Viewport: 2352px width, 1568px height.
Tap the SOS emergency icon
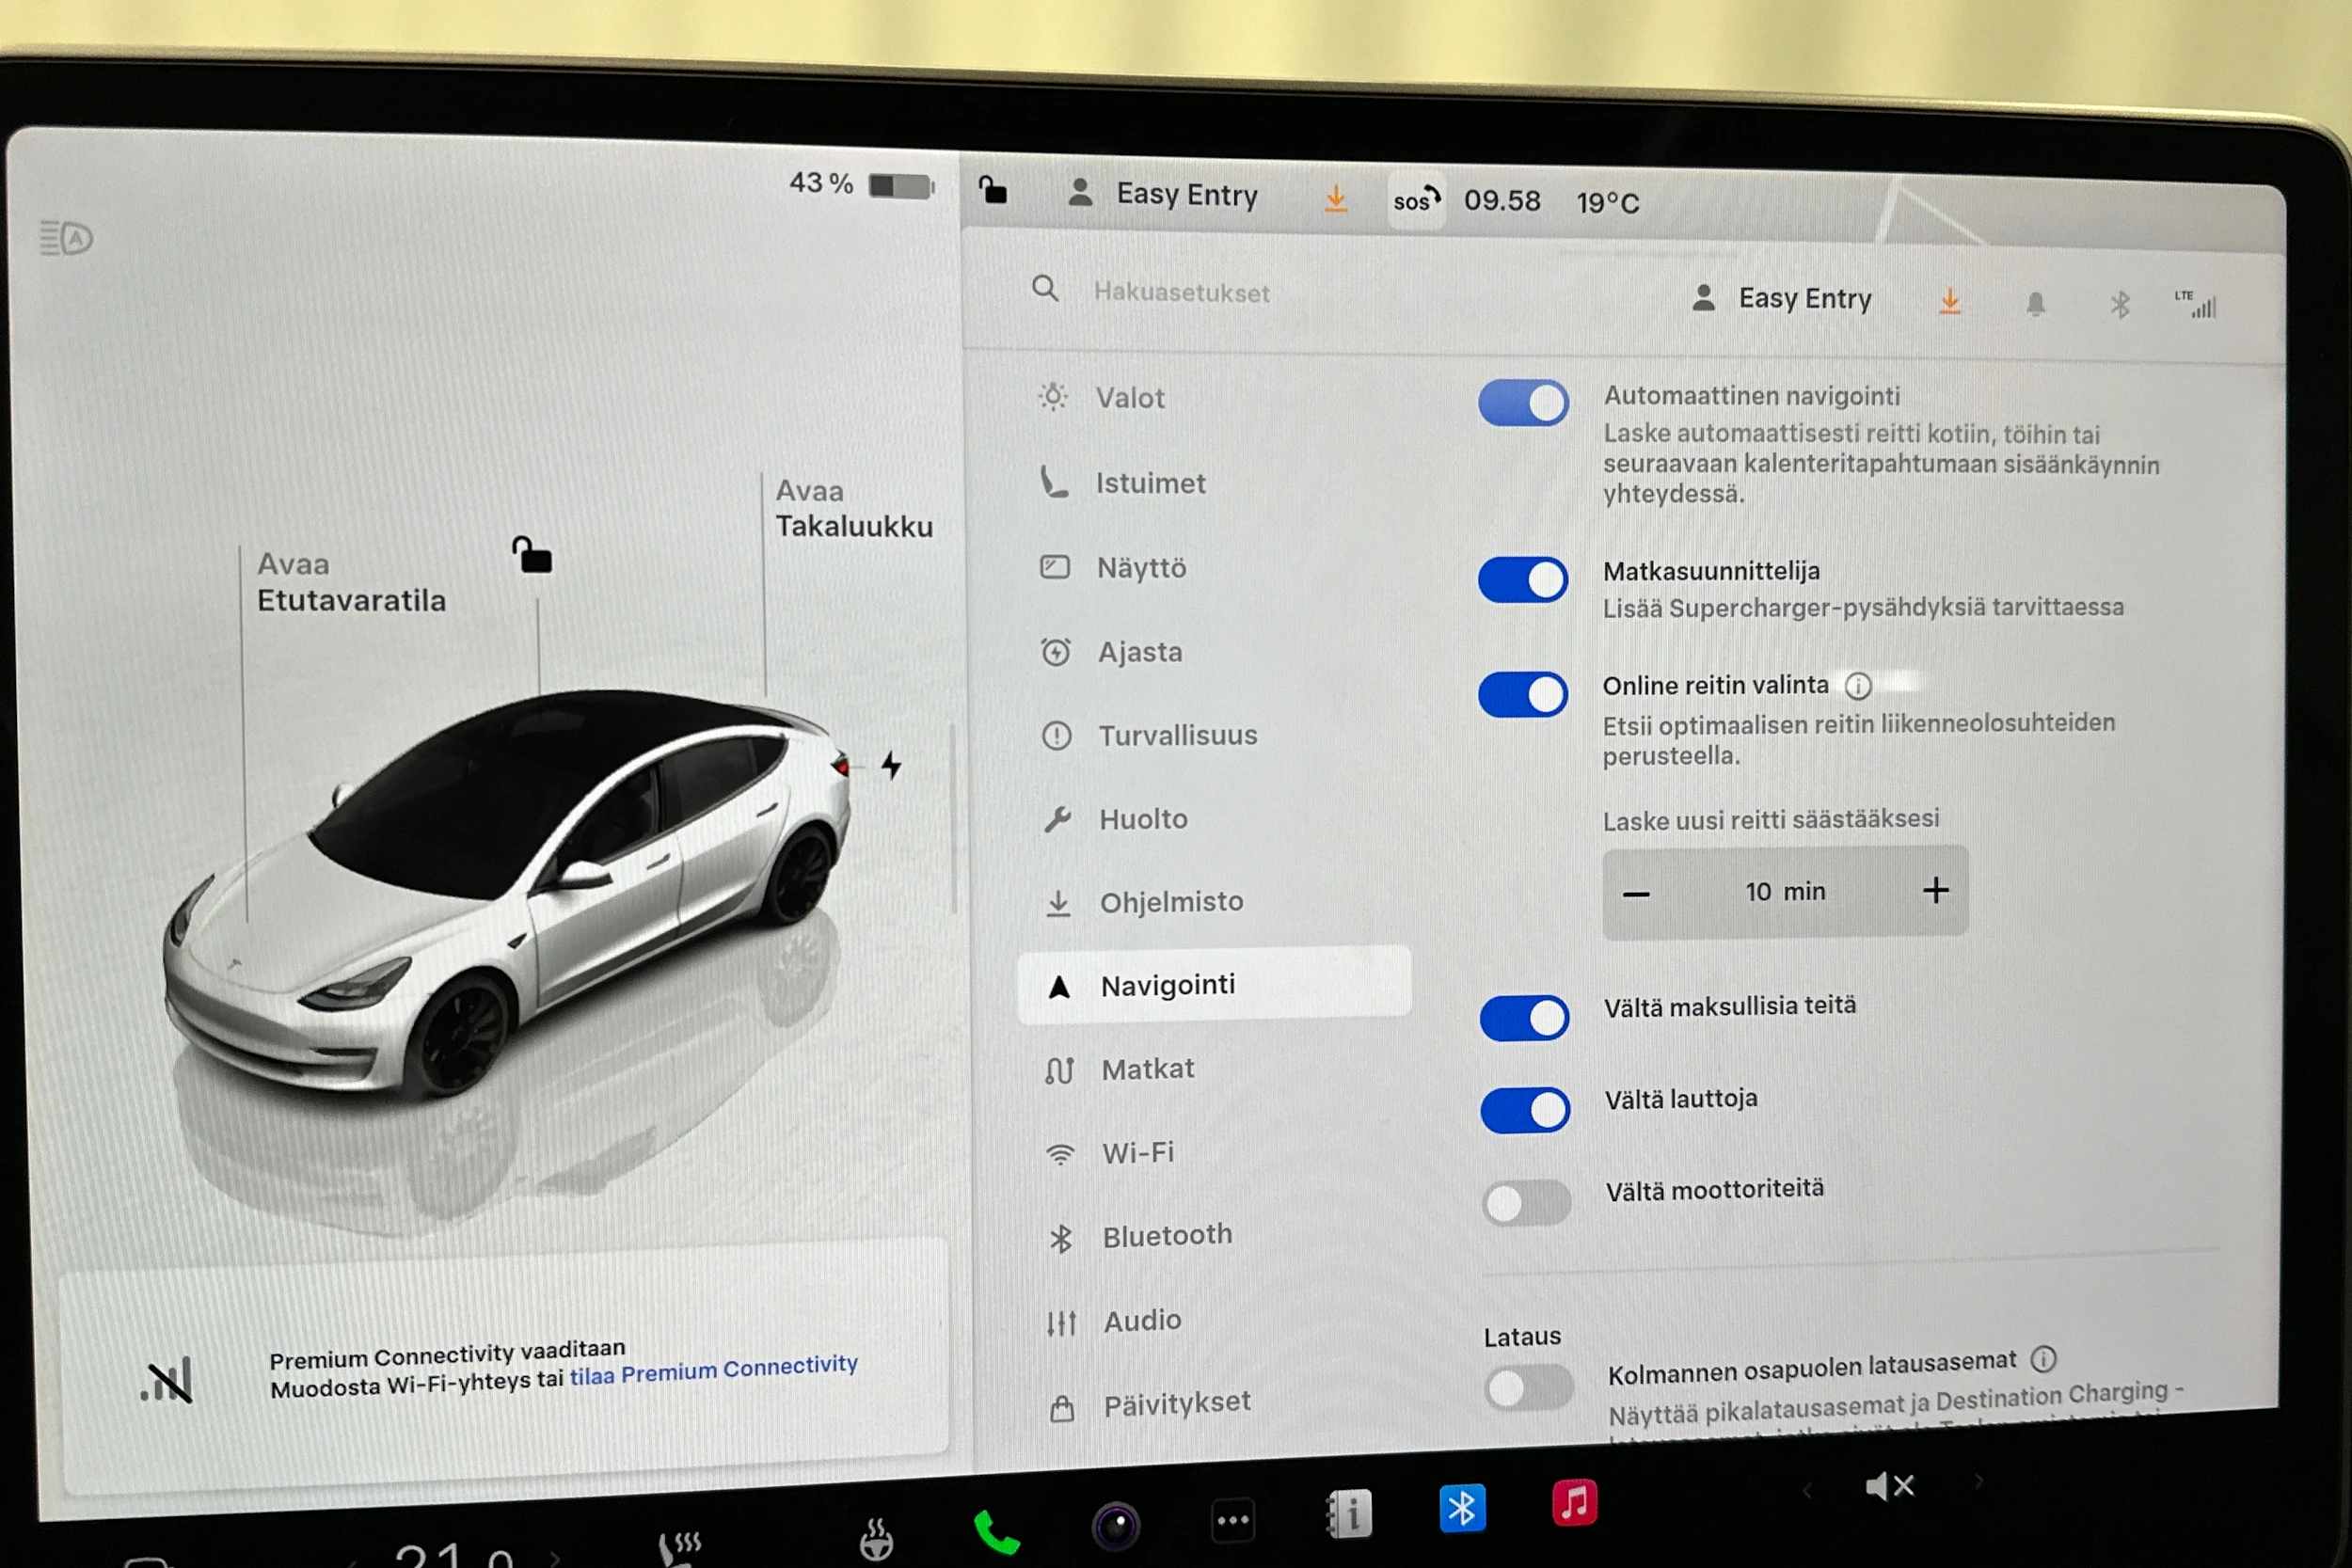coord(1416,200)
